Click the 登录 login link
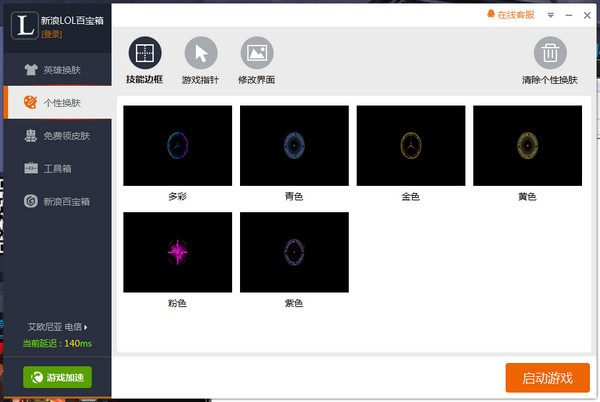This screenshot has height=402, width=600. [x=52, y=34]
